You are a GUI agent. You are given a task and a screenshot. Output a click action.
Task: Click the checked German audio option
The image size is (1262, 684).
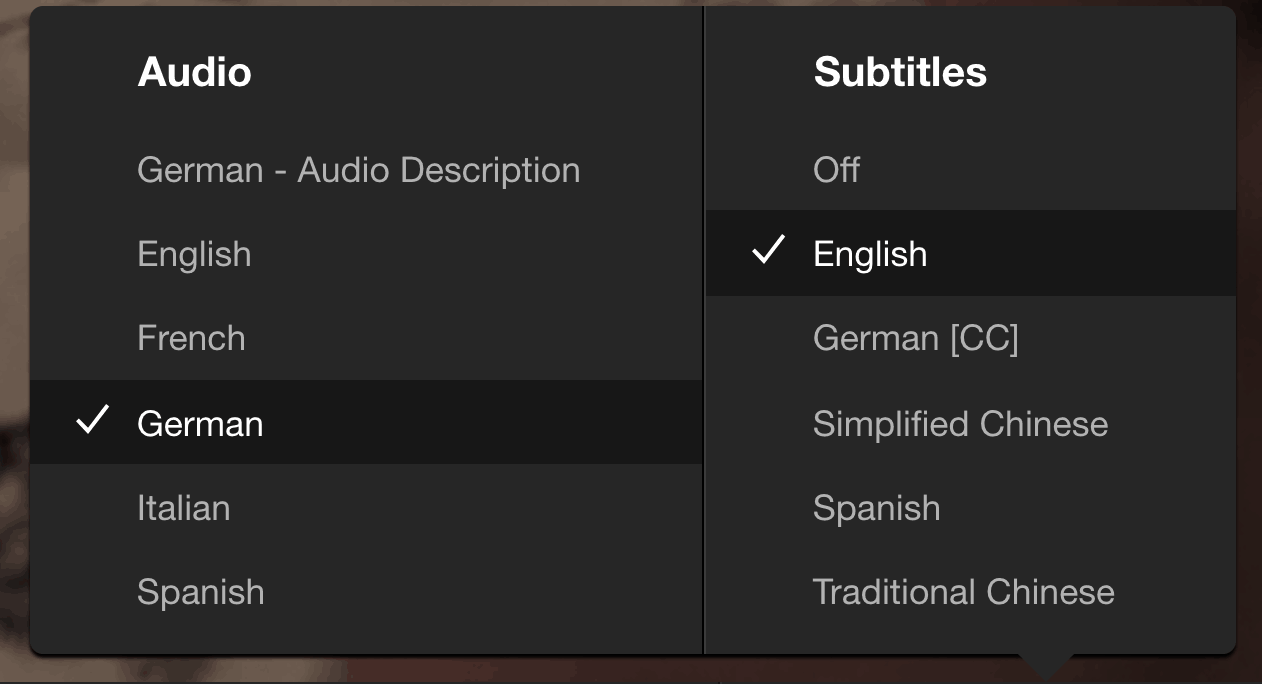pos(200,424)
